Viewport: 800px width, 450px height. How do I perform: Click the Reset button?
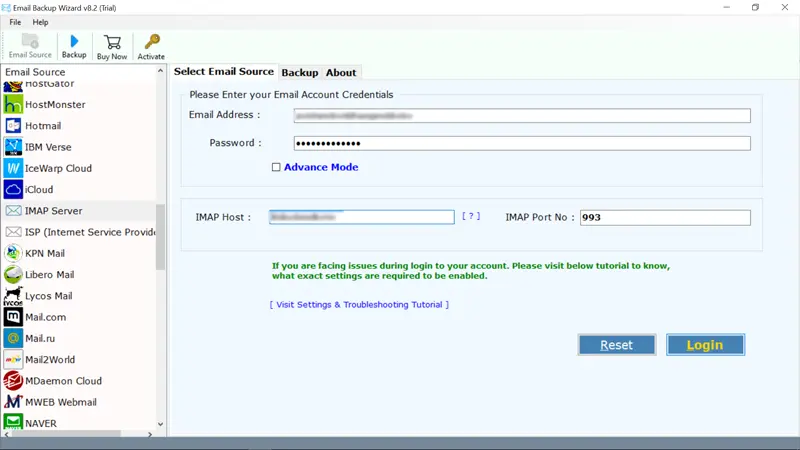click(x=617, y=345)
